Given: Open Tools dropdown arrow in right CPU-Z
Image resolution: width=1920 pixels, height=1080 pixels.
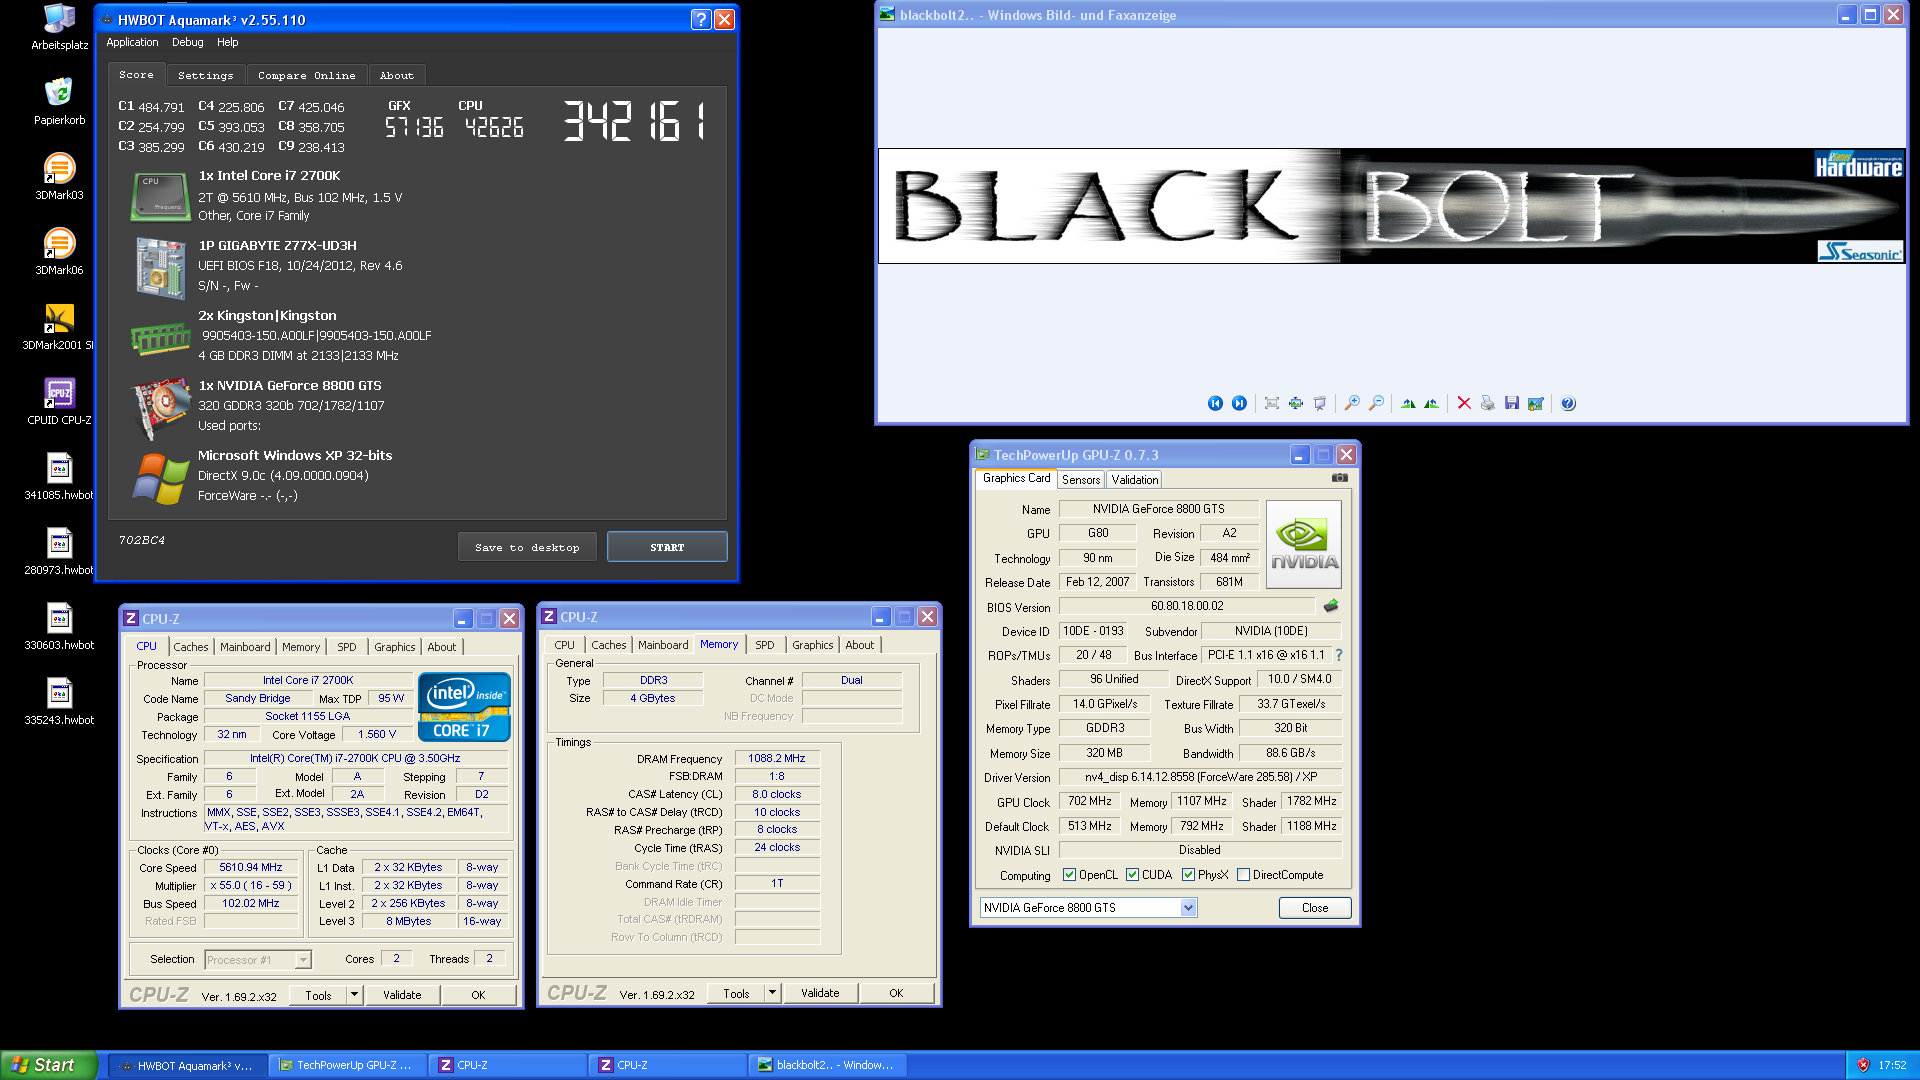Looking at the screenshot, I should pos(772,993).
